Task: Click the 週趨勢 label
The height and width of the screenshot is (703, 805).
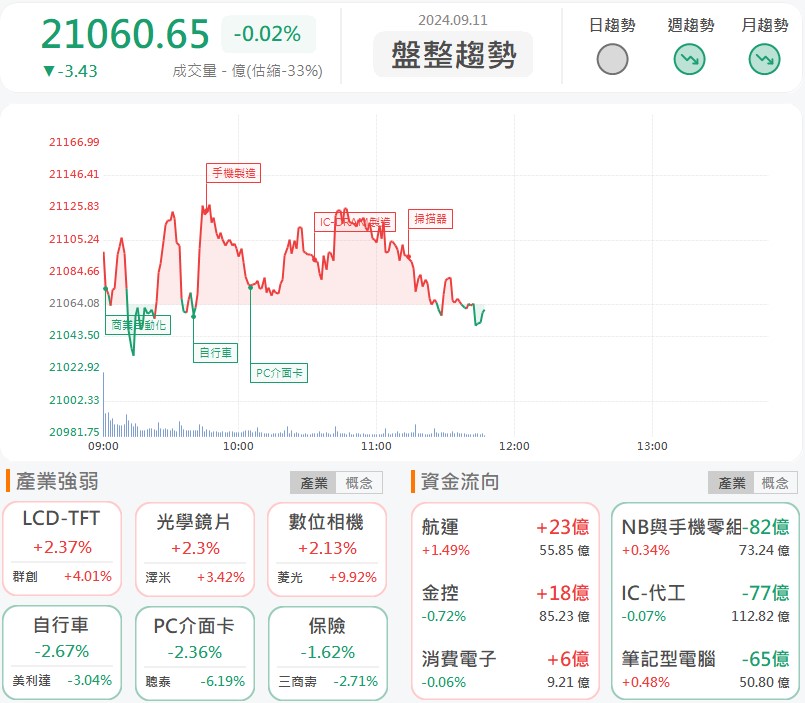Action: point(691,25)
